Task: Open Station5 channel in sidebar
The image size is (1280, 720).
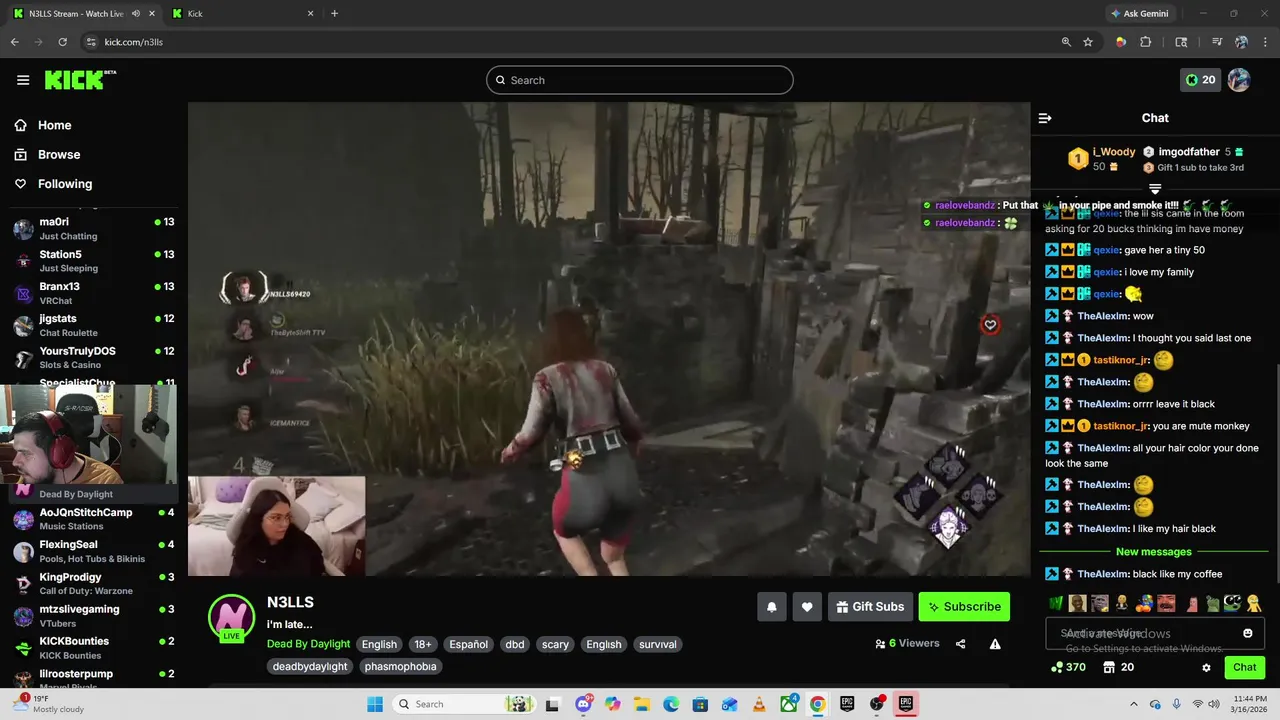Action: (x=93, y=261)
